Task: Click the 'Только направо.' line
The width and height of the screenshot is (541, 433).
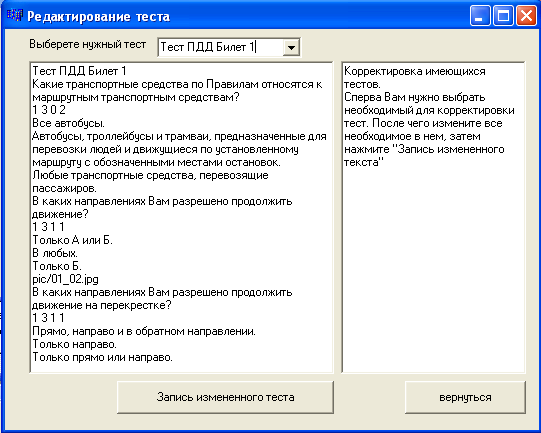Action: pyautogui.click(x=75, y=344)
